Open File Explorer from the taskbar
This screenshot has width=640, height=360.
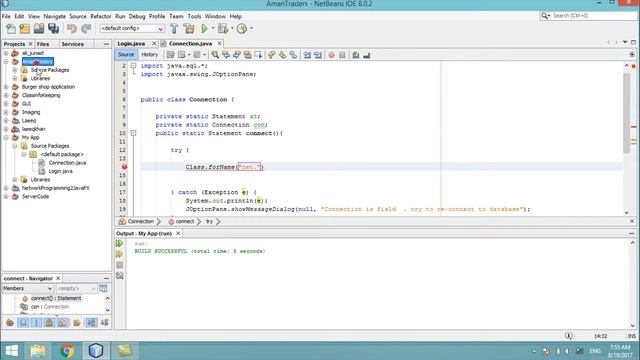[38, 351]
